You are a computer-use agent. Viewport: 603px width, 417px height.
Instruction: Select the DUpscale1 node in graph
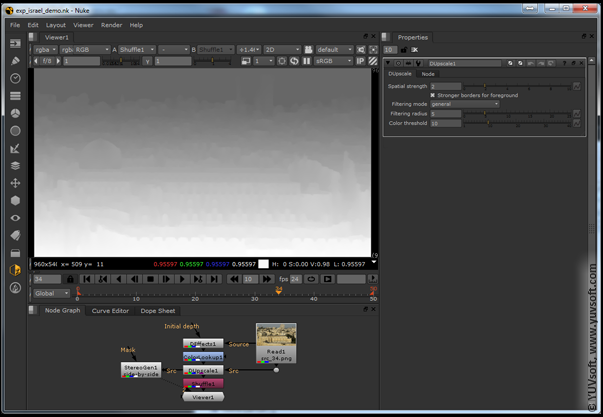tap(203, 370)
